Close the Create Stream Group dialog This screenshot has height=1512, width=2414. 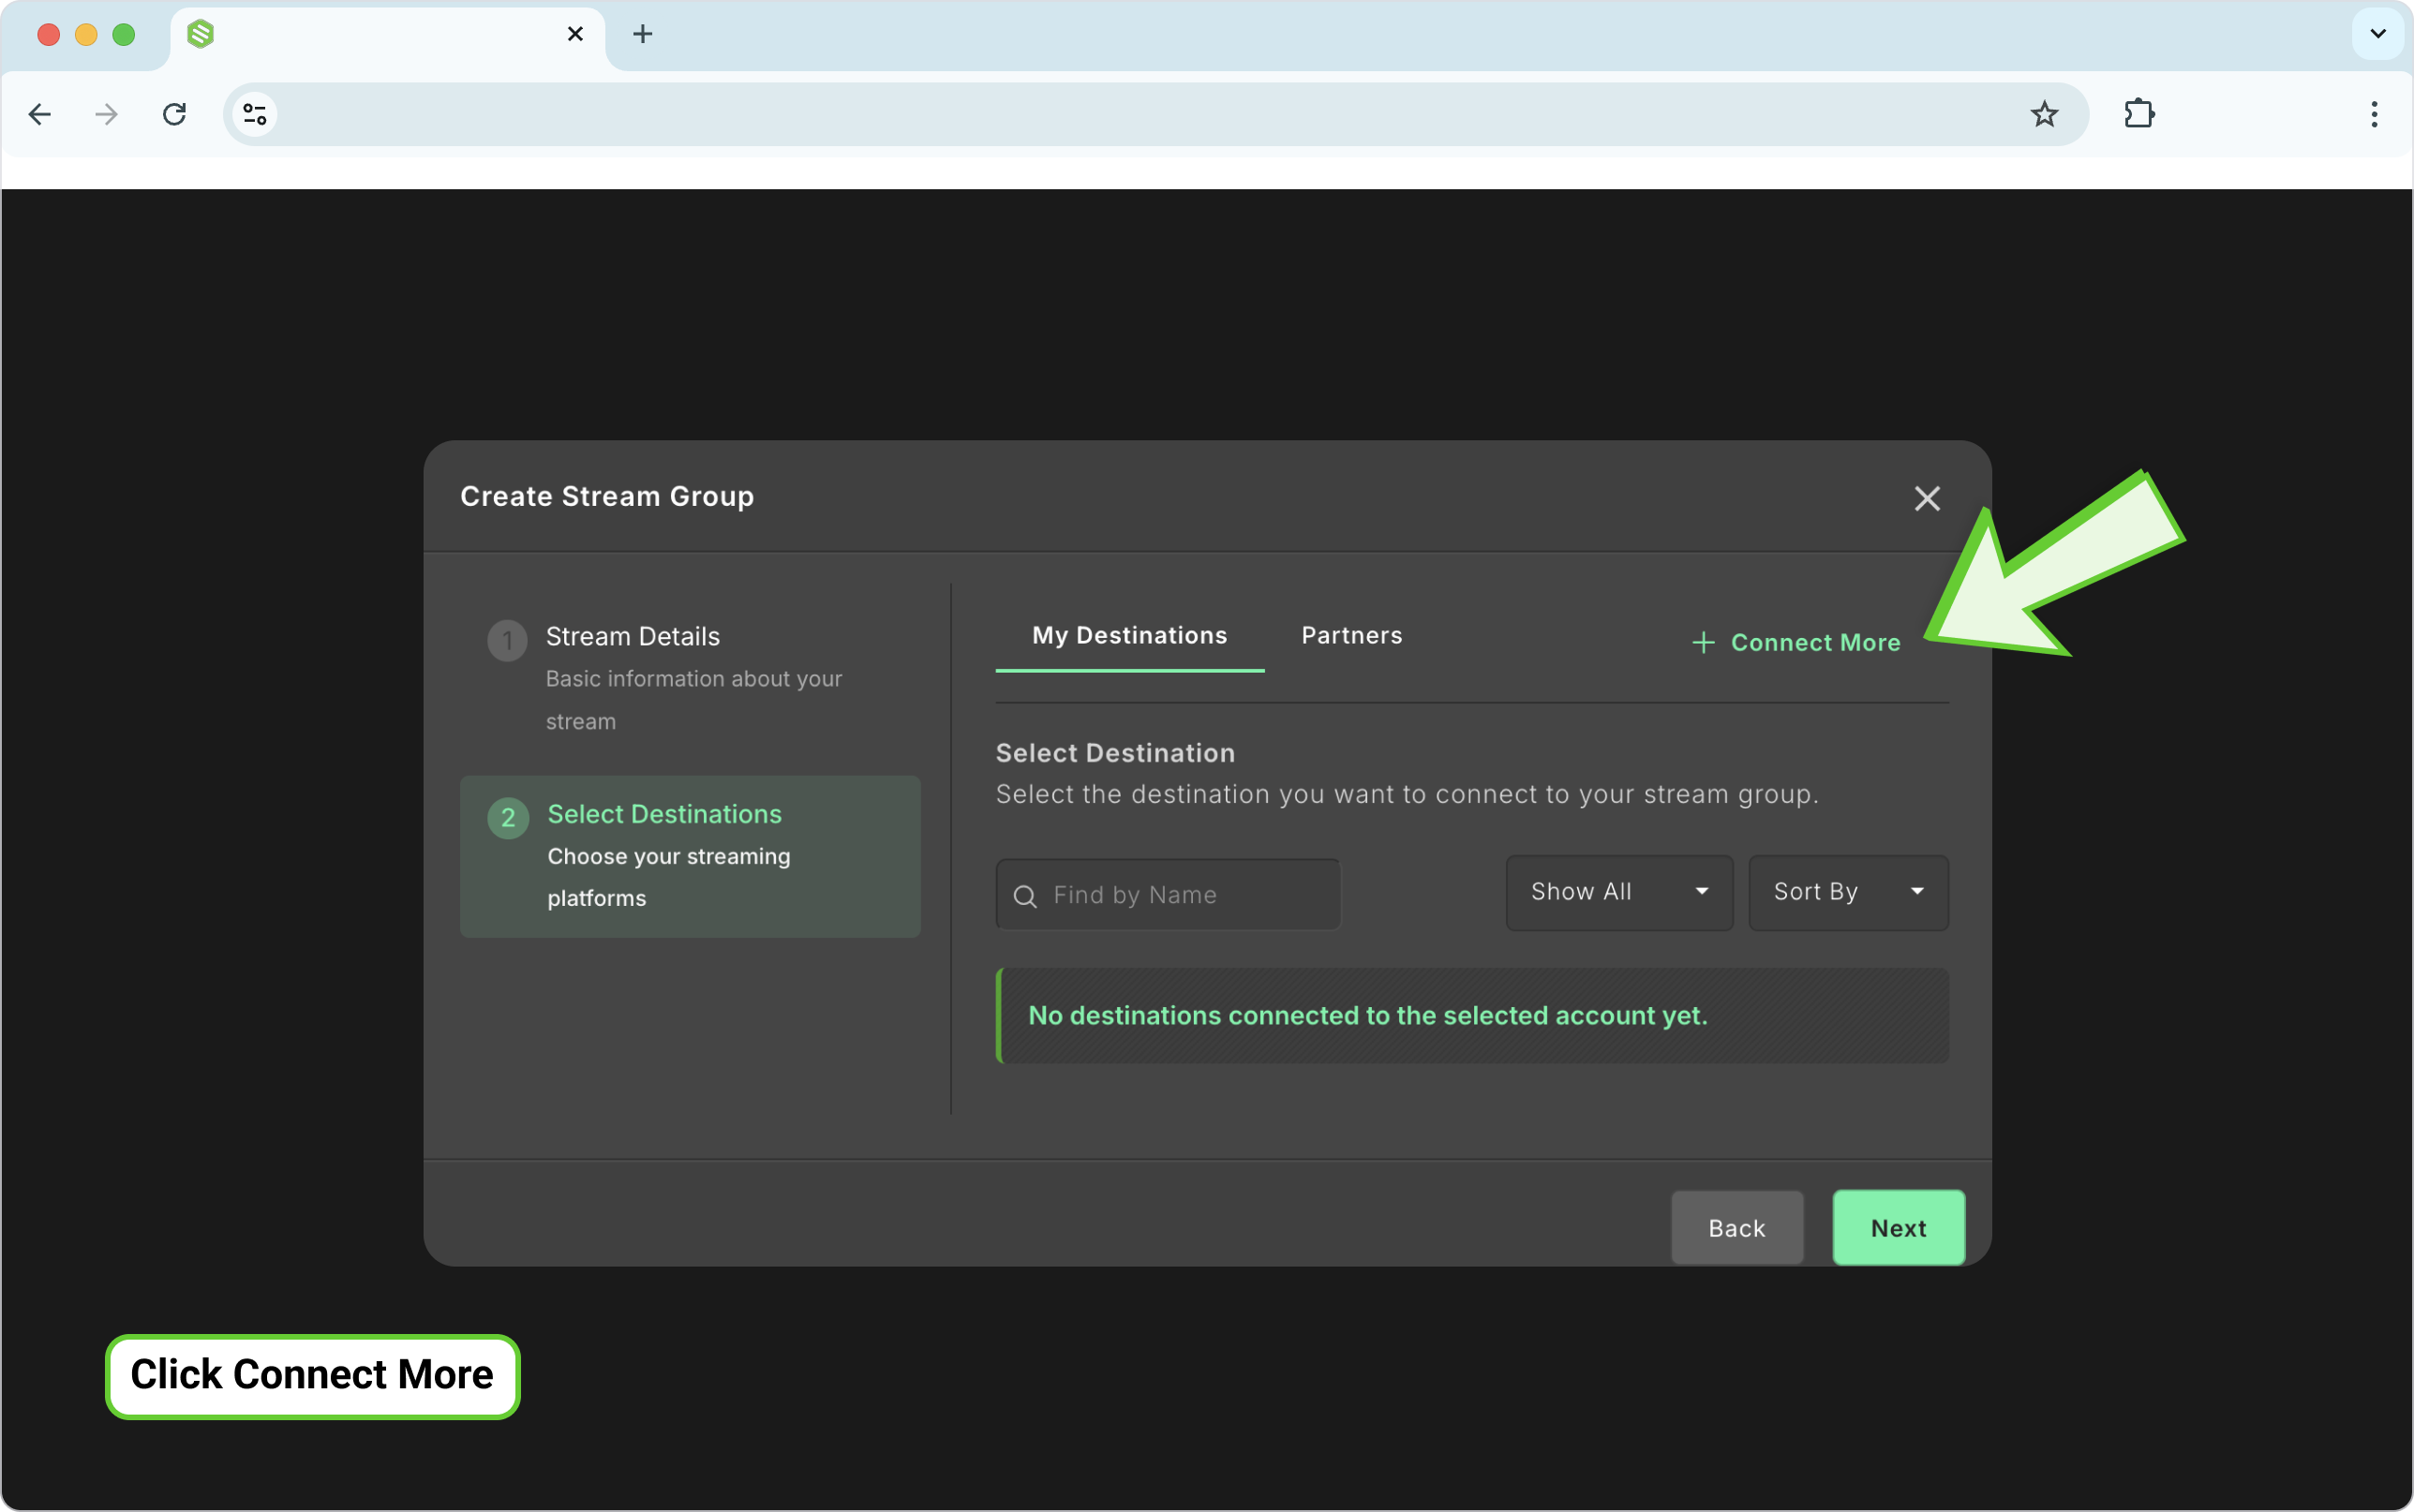[1927, 498]
